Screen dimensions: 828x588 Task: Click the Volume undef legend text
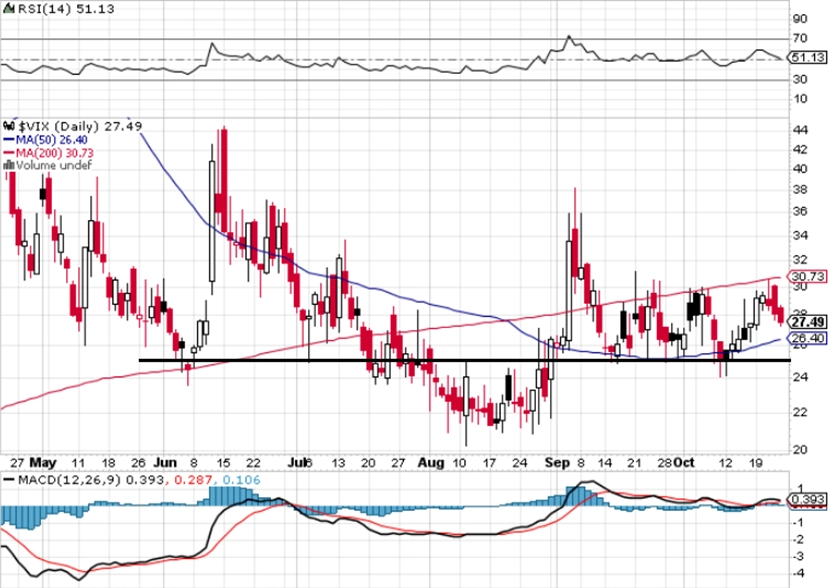click(x=54, y=165)
